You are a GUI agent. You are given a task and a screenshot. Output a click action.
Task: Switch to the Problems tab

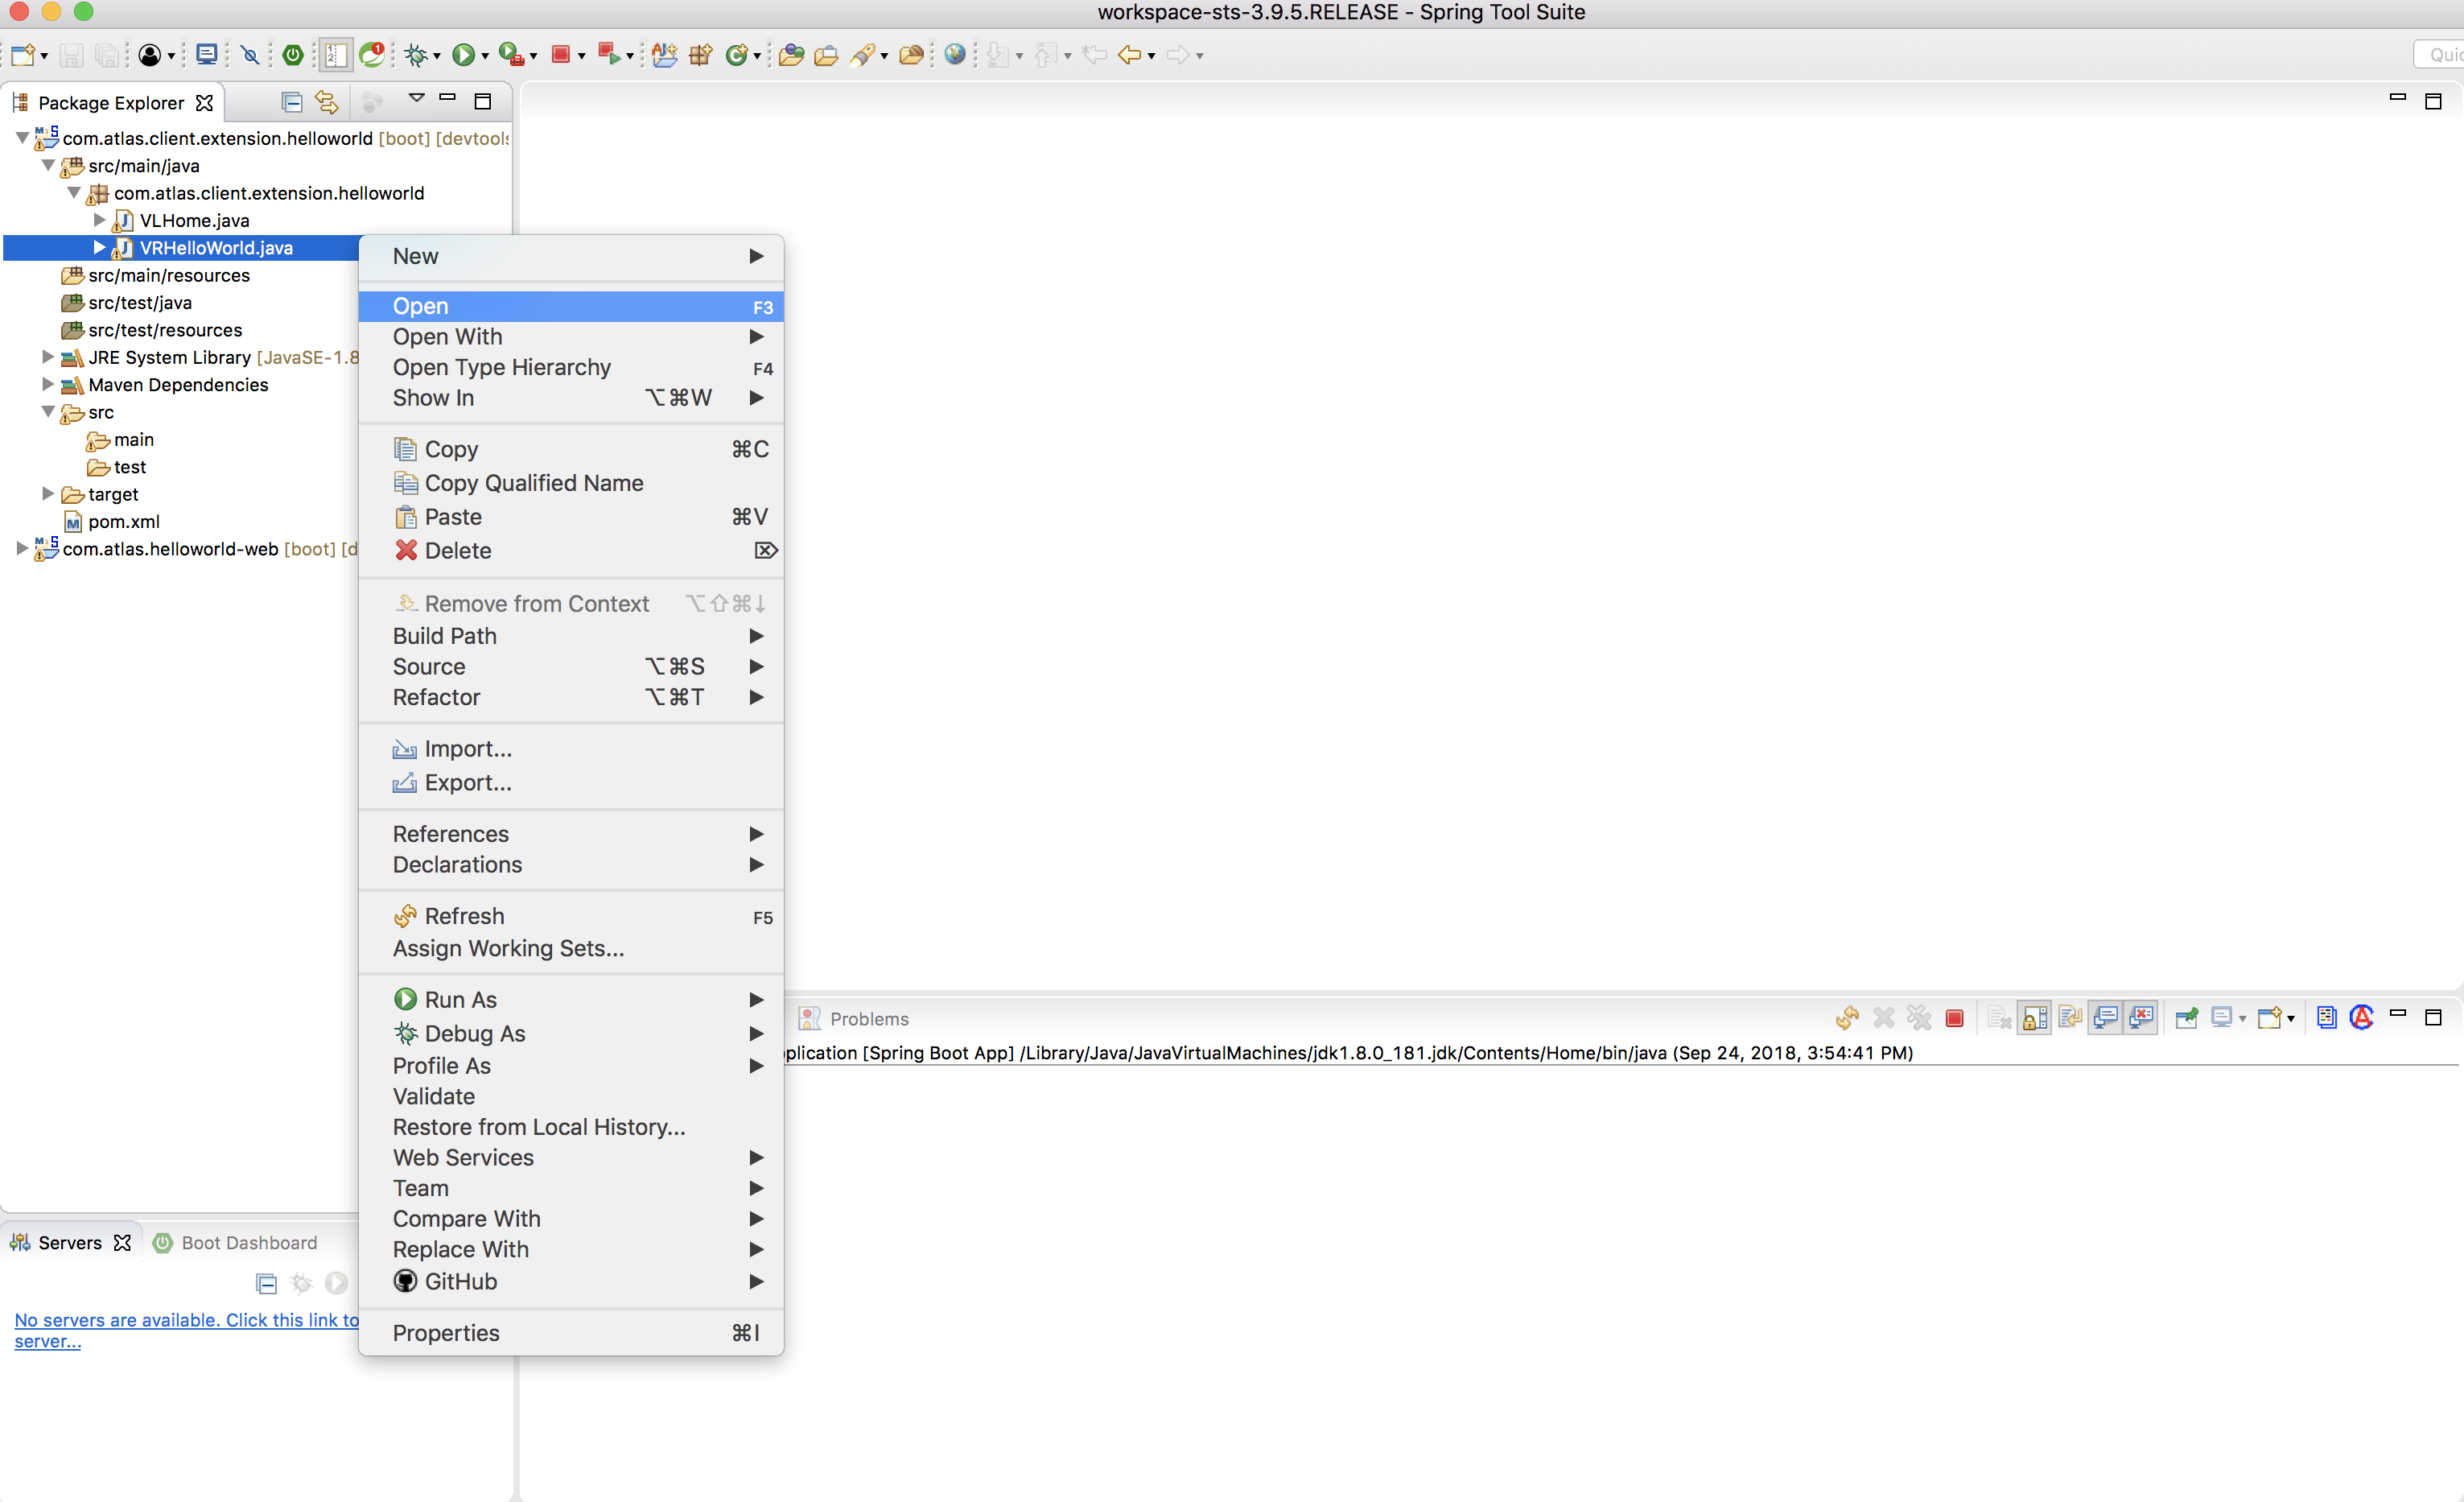pos(855,1018)
